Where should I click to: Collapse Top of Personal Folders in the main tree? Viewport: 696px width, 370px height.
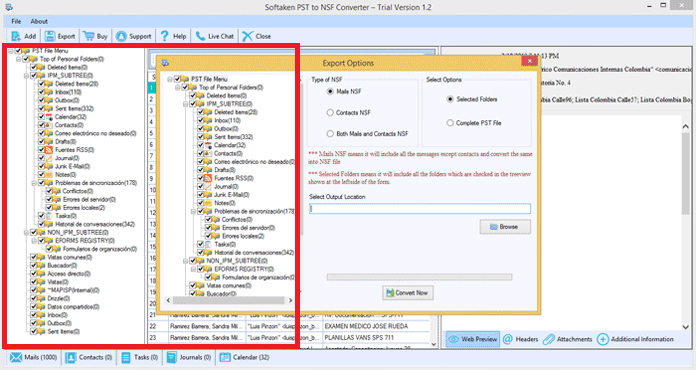[x=19, y=59]
